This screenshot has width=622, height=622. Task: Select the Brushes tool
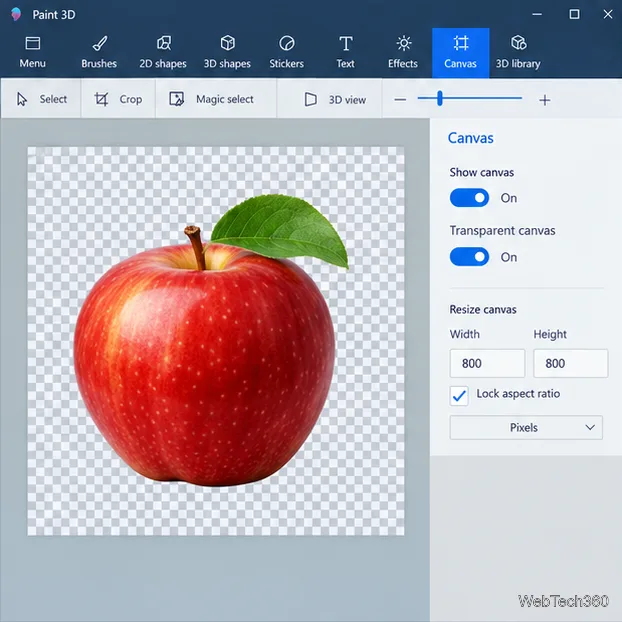(99, 52)
